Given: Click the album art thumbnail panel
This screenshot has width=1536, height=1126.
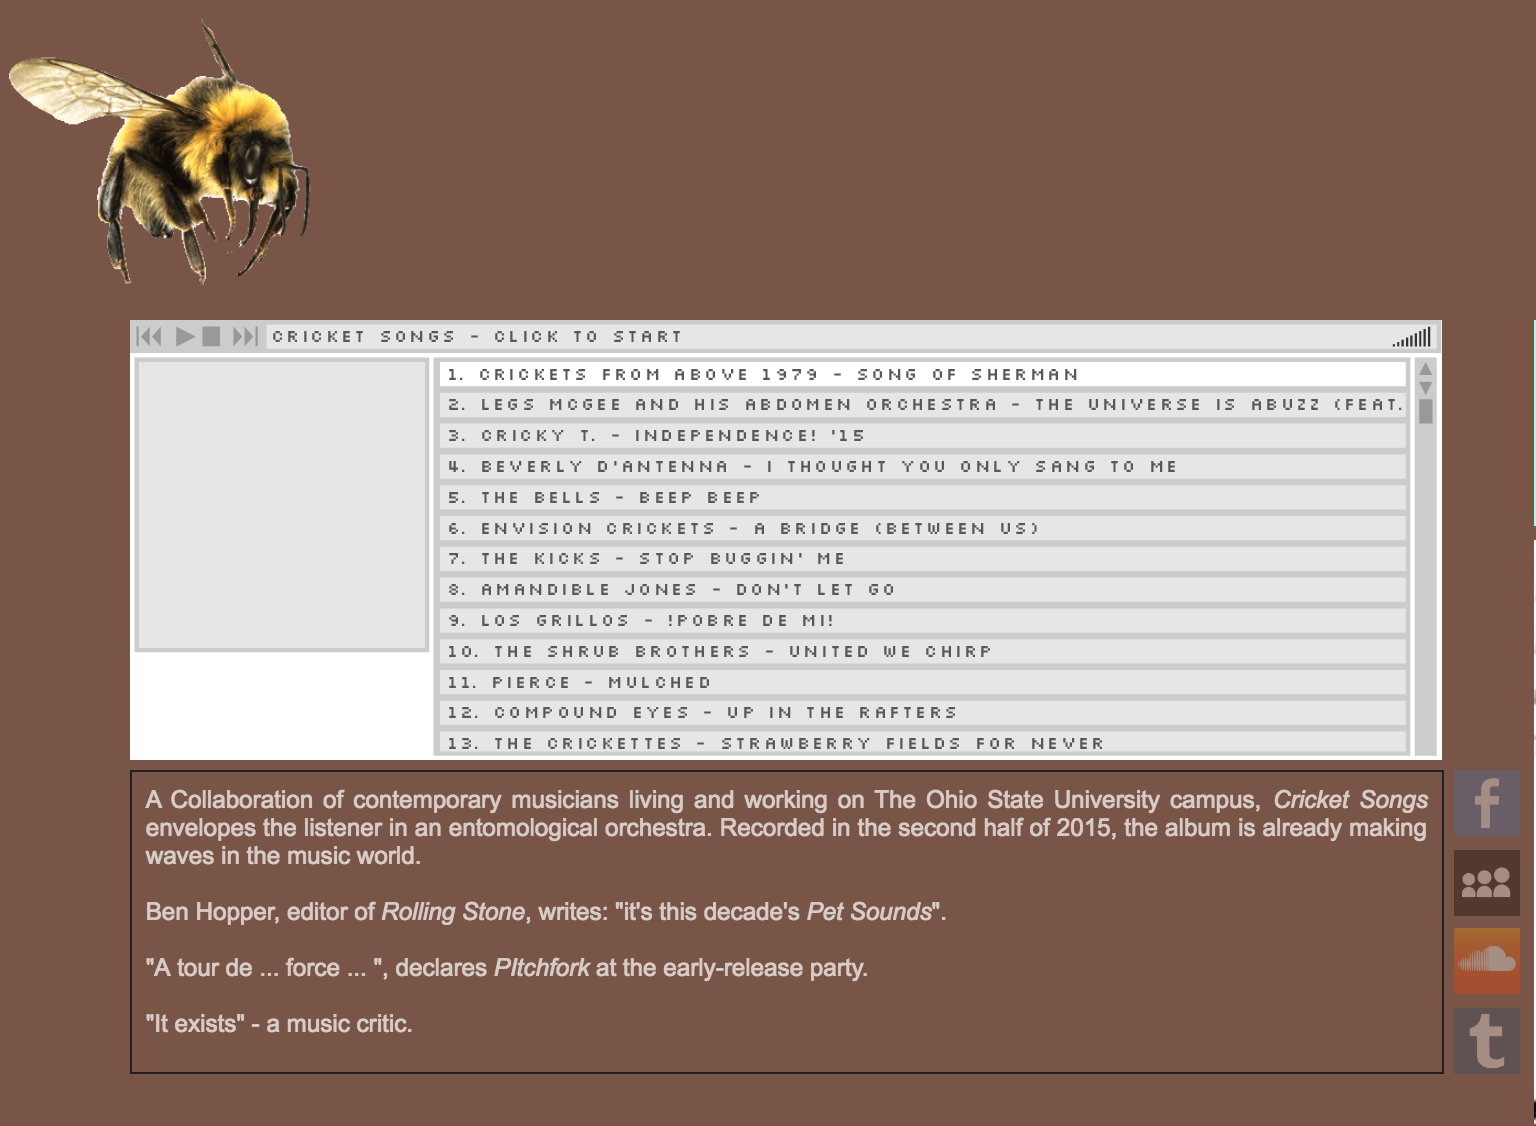Looking at the screenshot, I should [282, 505].
